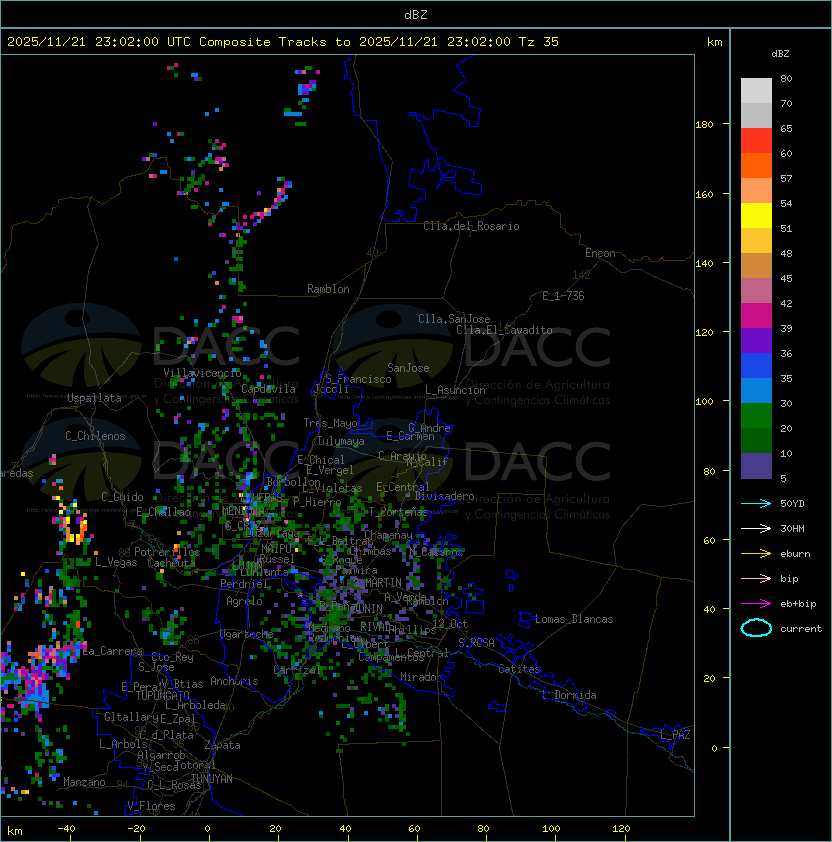Click the 'Catitas' map label
This screenshot has width=832, height=842.
click(519, 669)
